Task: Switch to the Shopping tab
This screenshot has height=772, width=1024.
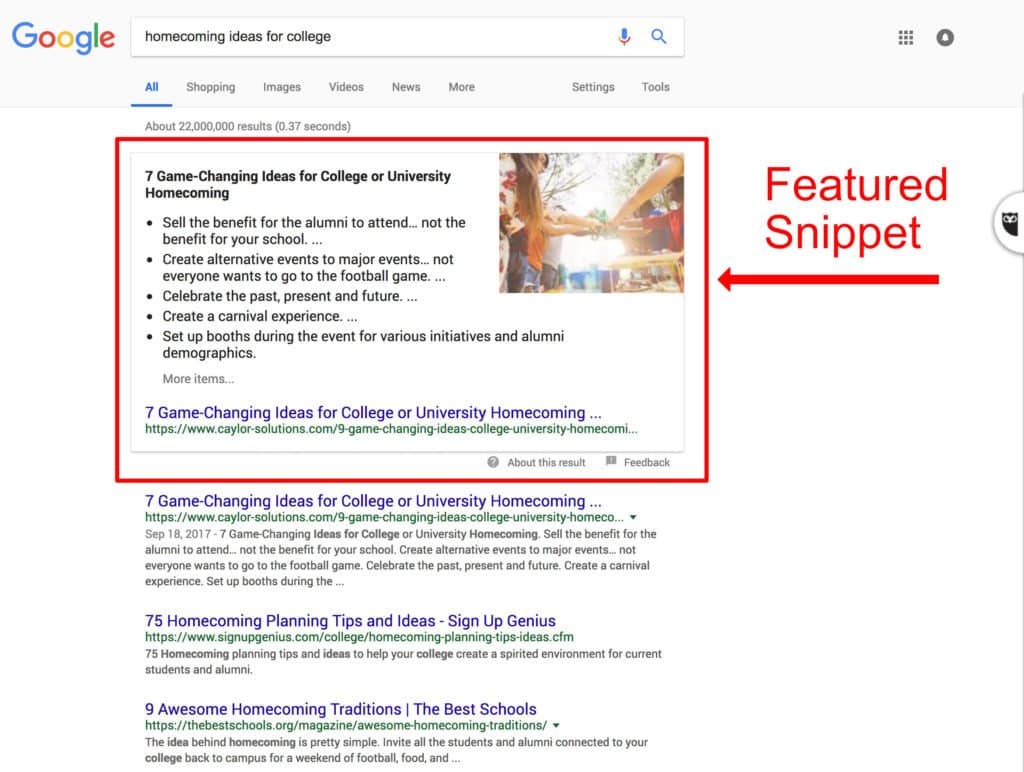Action: [x=210, y=87]
